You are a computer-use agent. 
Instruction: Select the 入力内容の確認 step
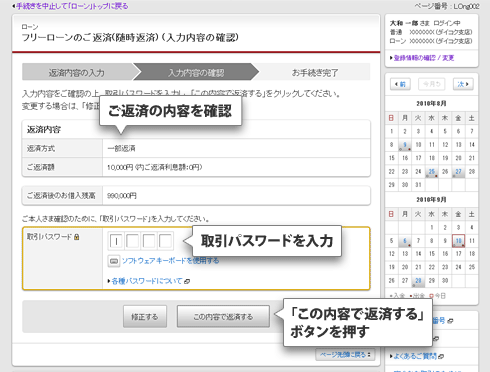click(196, 72)
